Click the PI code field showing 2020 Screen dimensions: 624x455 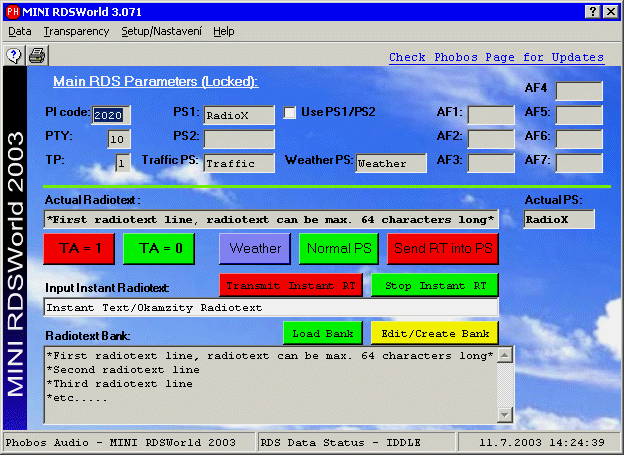[111, 115]
